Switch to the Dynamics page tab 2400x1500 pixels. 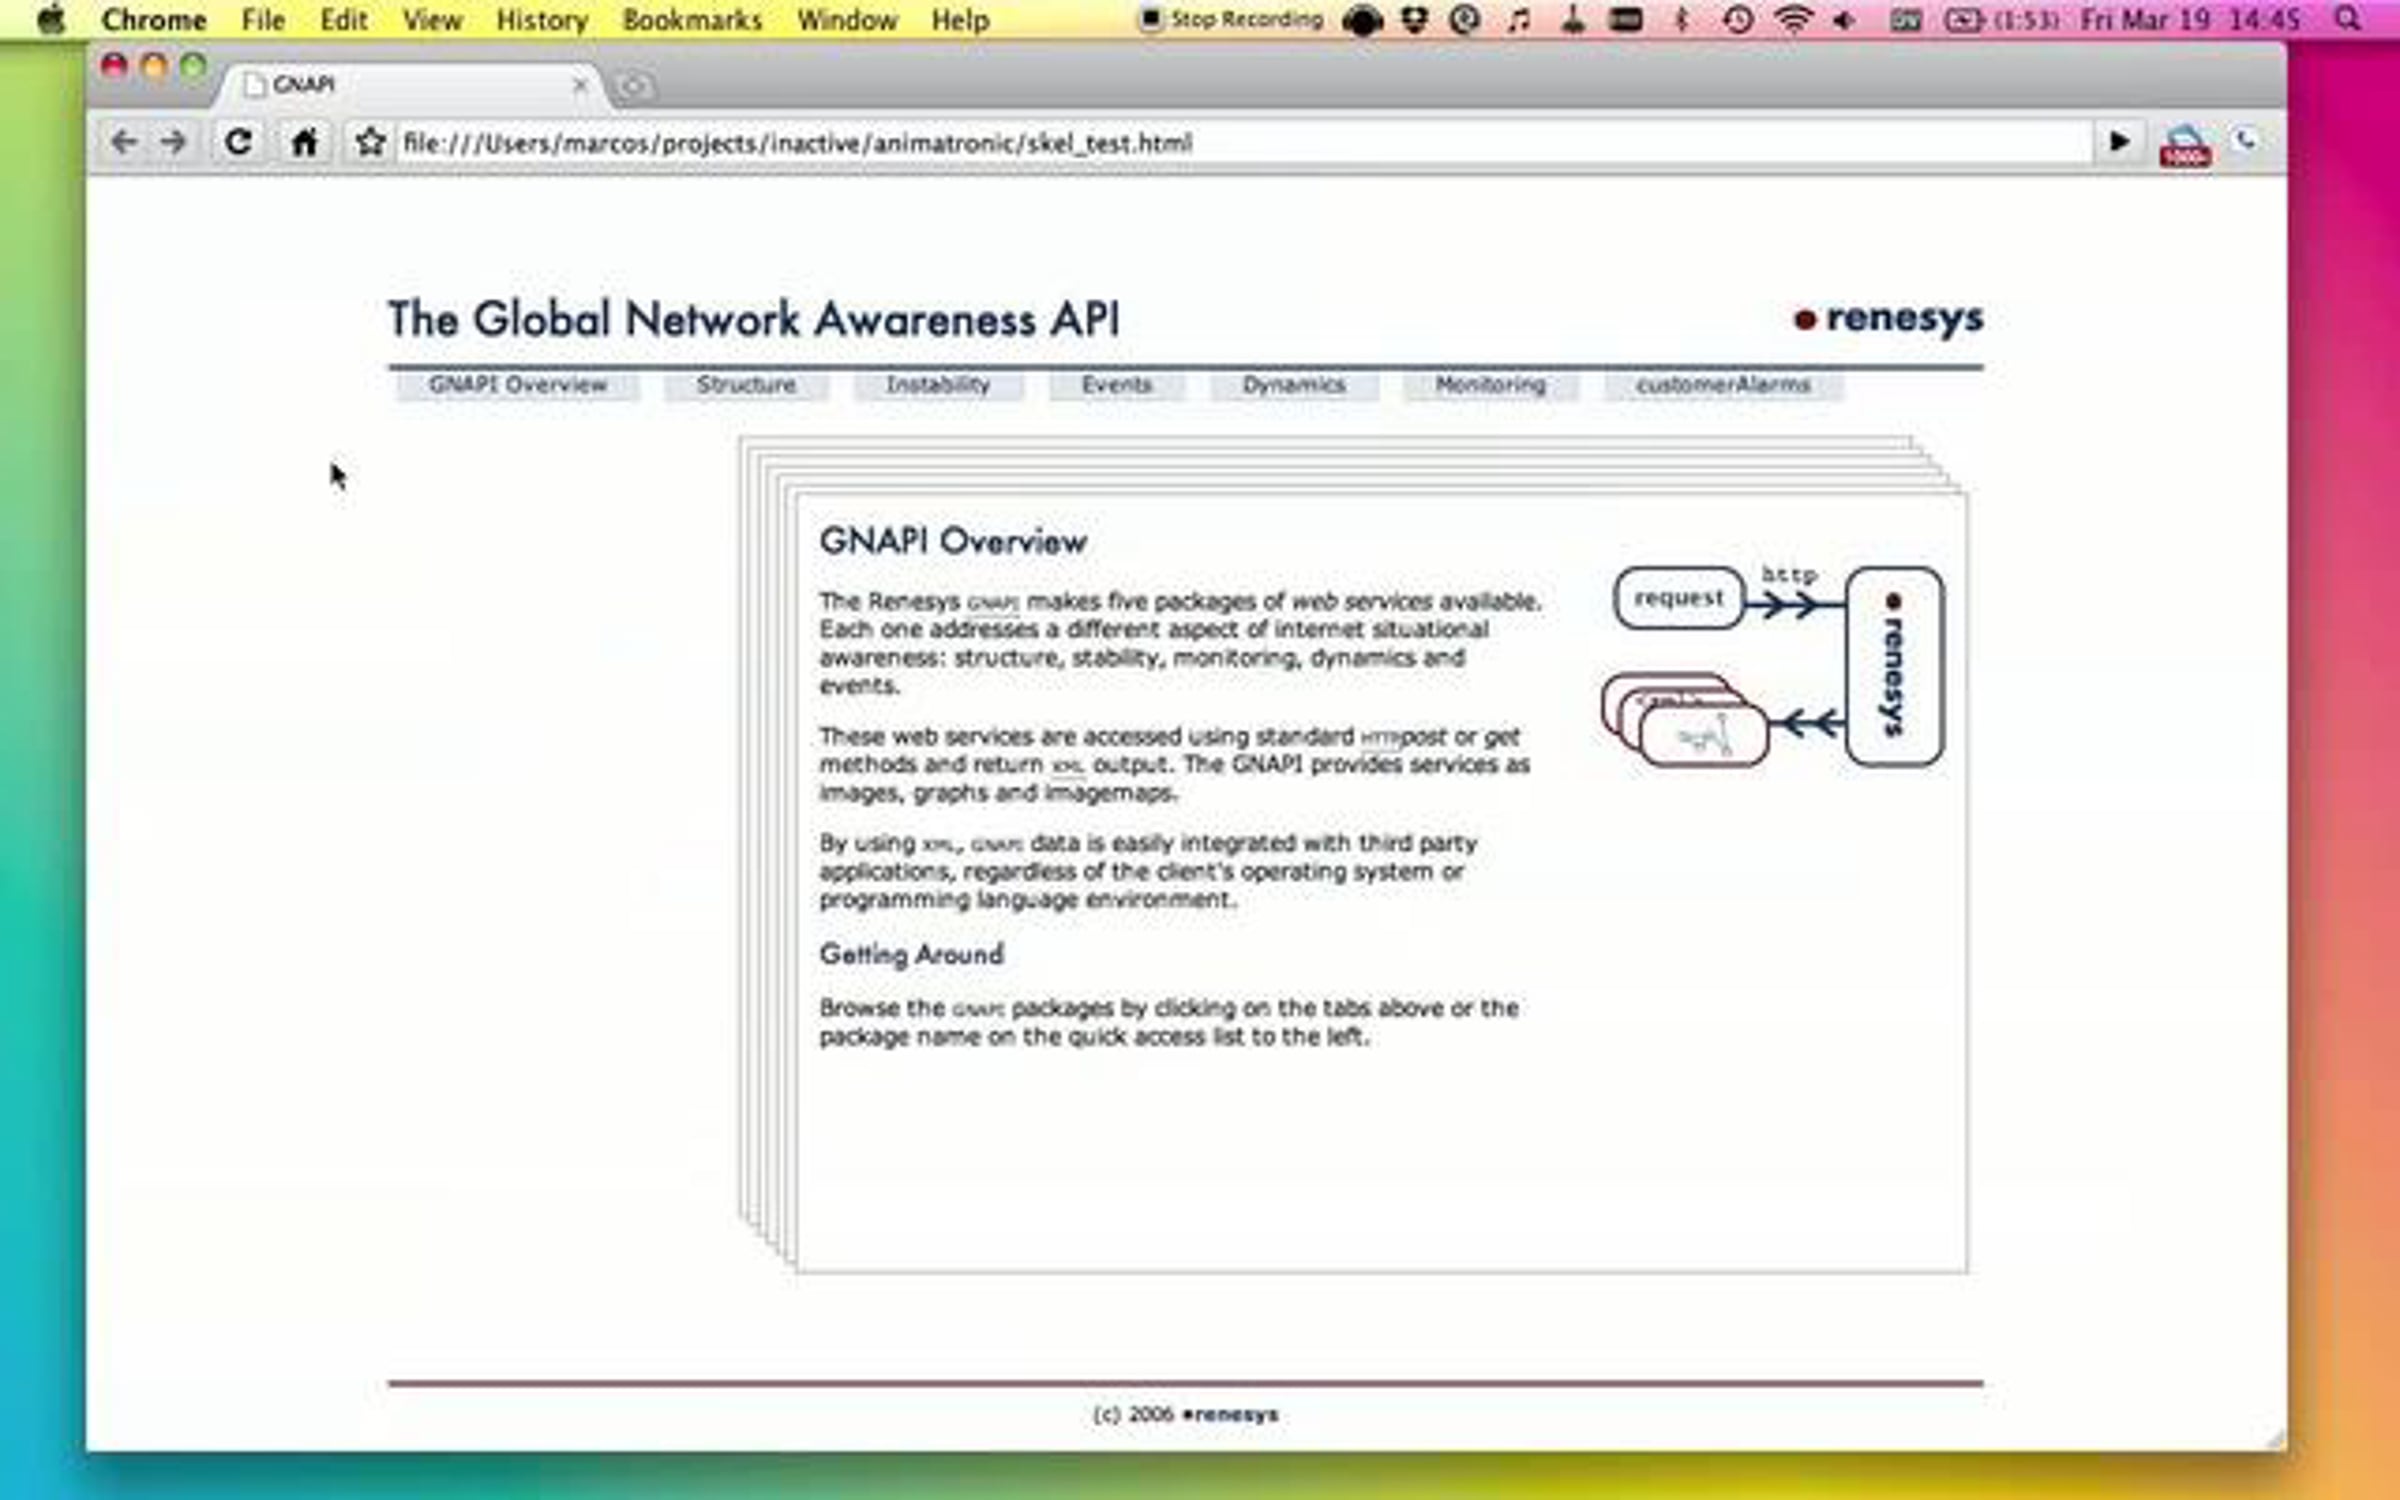1294,385
